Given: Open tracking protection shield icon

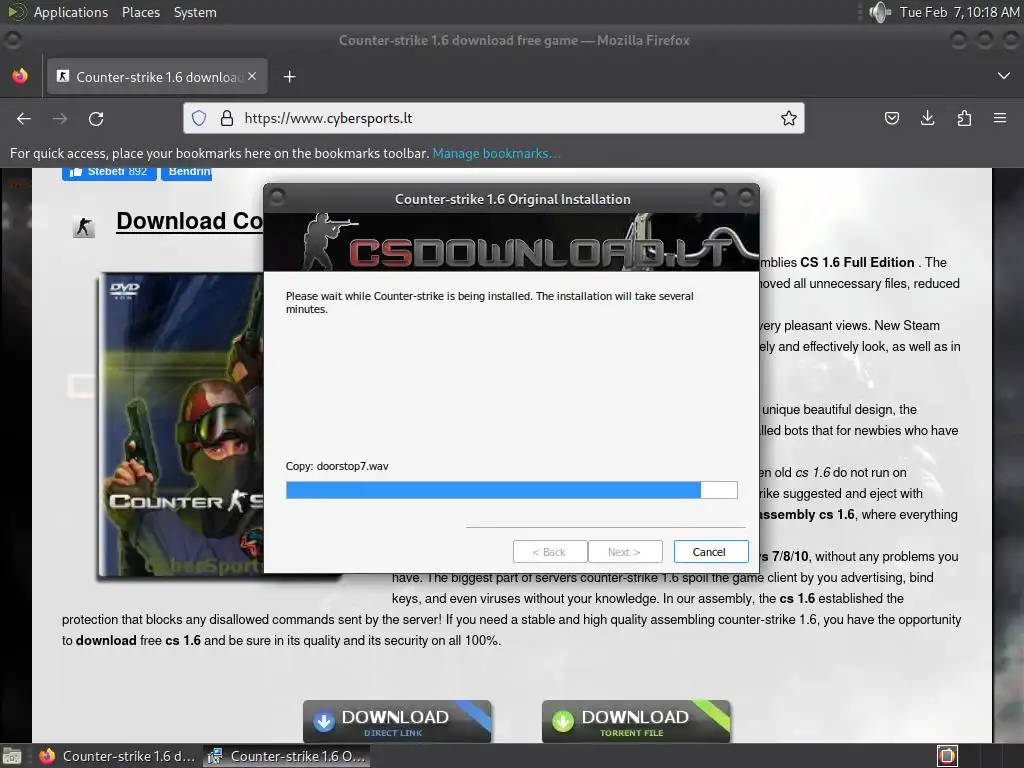Looking at the screenshot, I should coord(199,118).
